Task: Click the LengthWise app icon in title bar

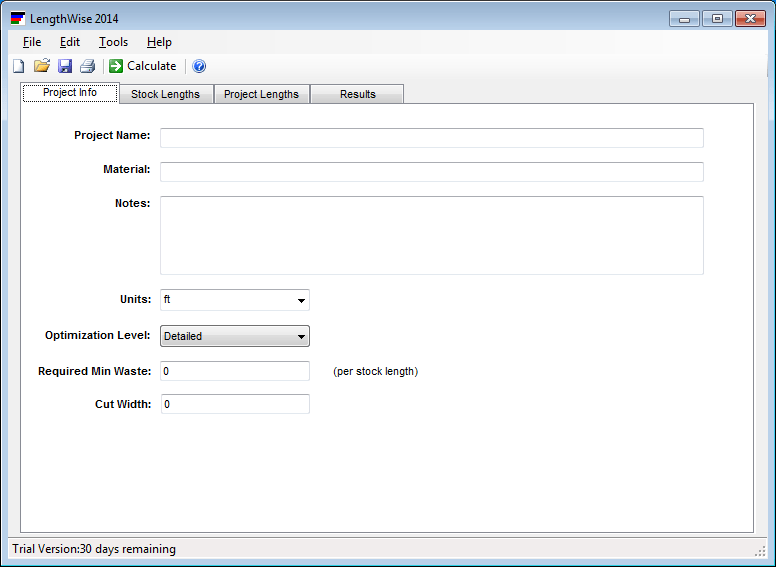Action: [18, 19]
